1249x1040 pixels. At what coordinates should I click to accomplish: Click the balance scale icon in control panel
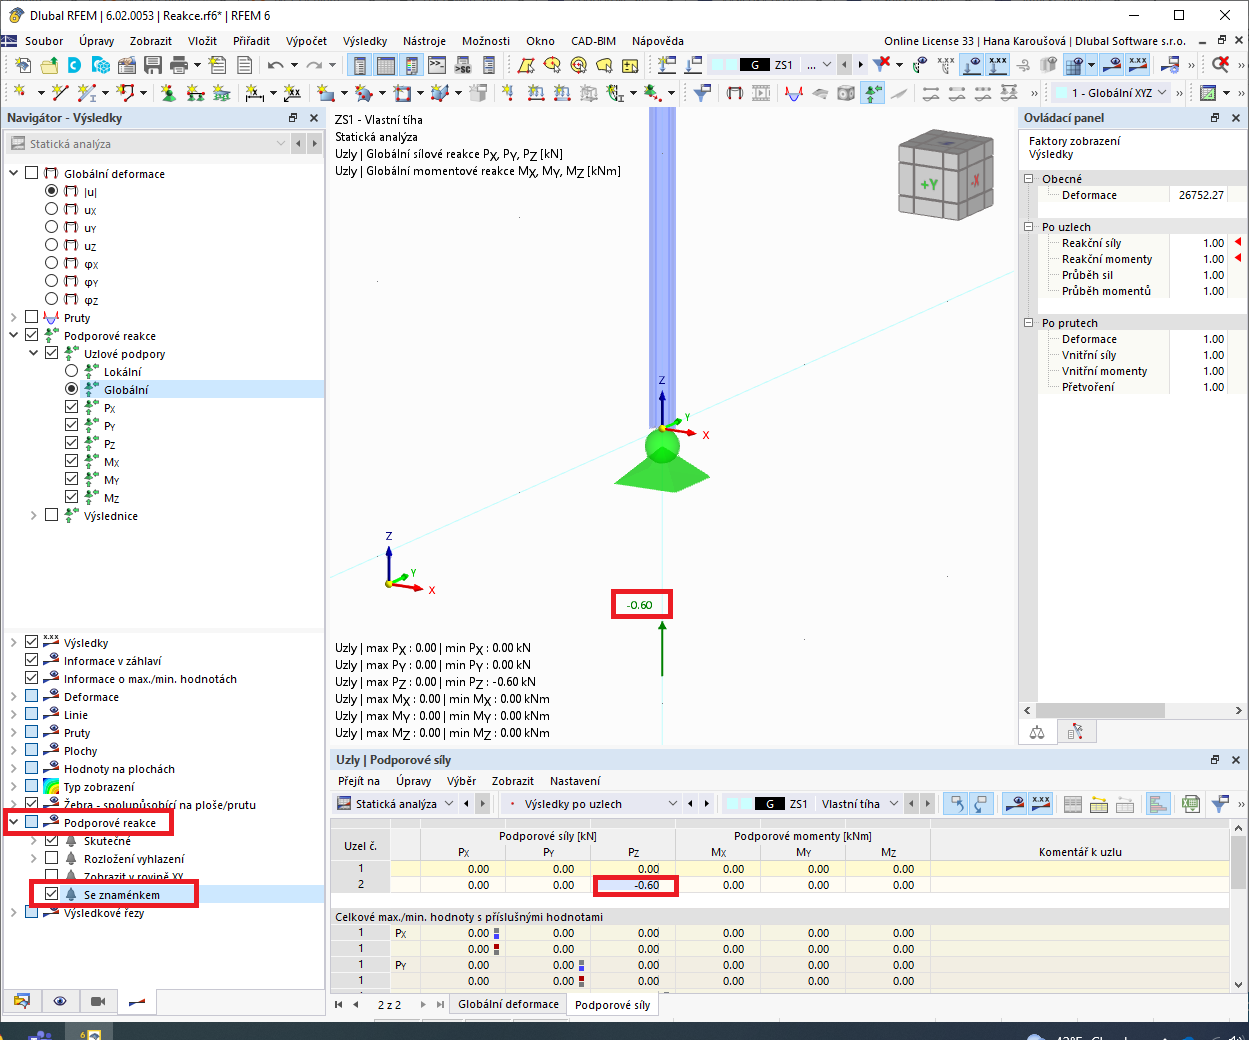pos(1037,732)
